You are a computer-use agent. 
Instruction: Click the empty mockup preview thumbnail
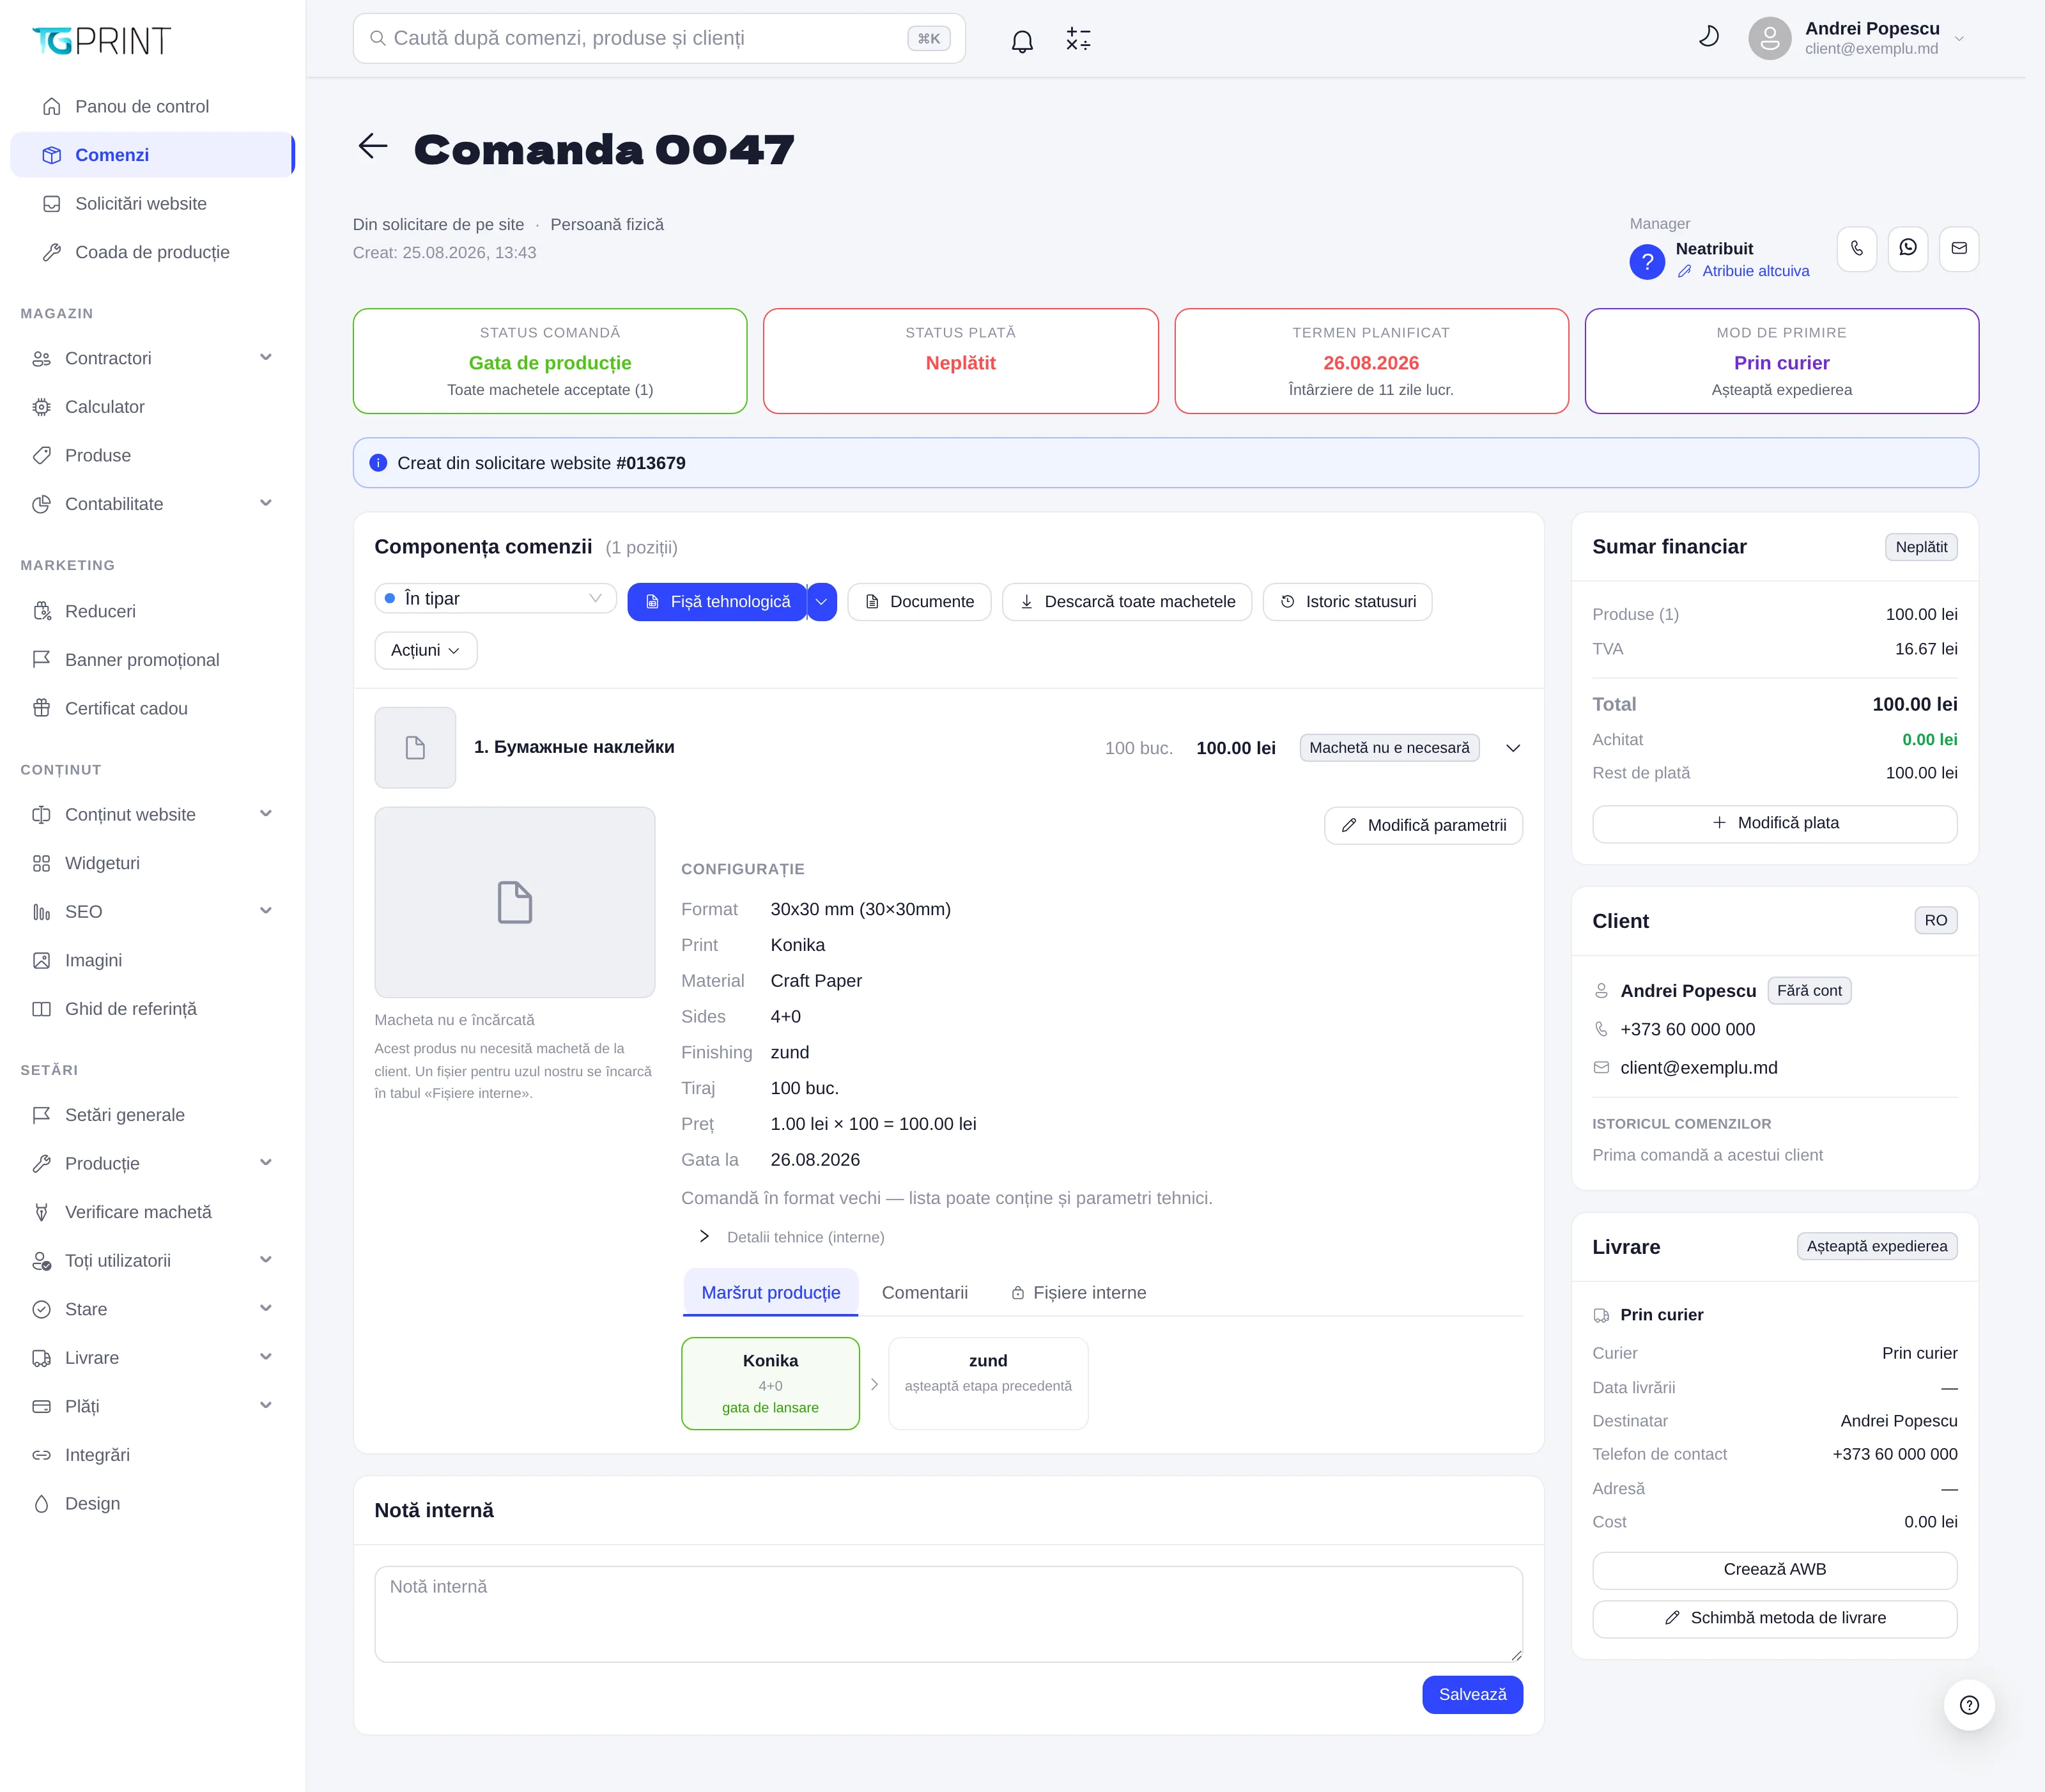tap(515, 902)
